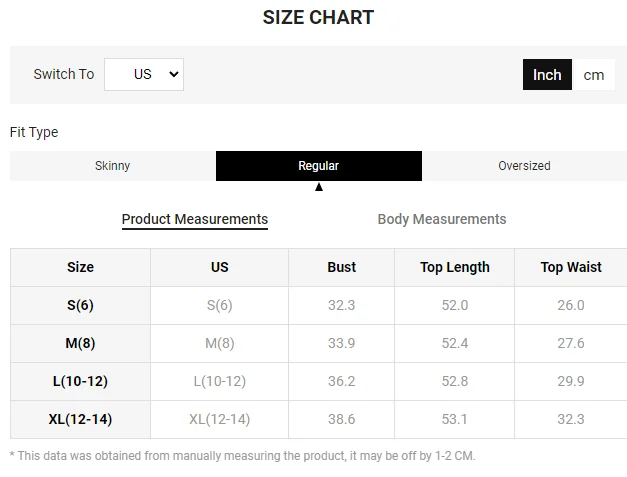Select the Oversized fit type
This screenshot has width=627, height=477.
click(524, 166)
